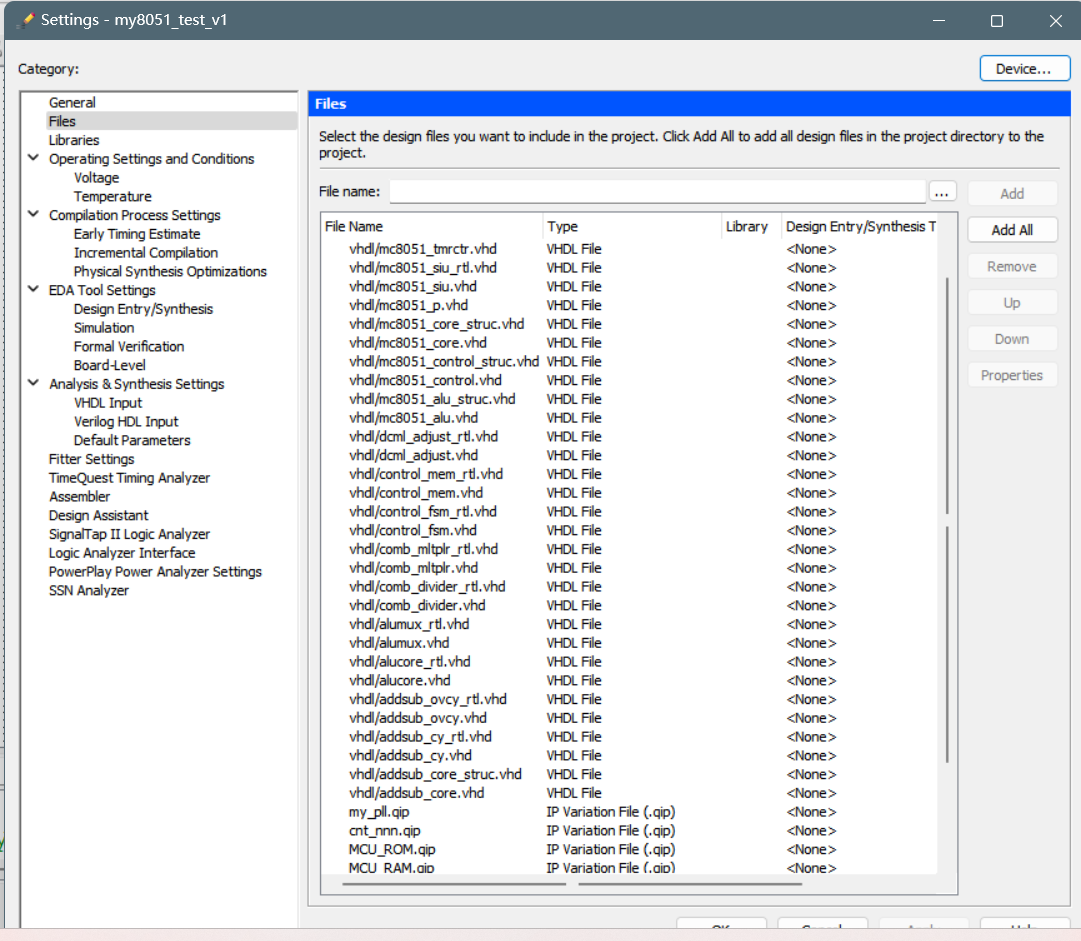
Task: Open Fitter Settings
Action: pyautogui.click(x=91, y=459)
